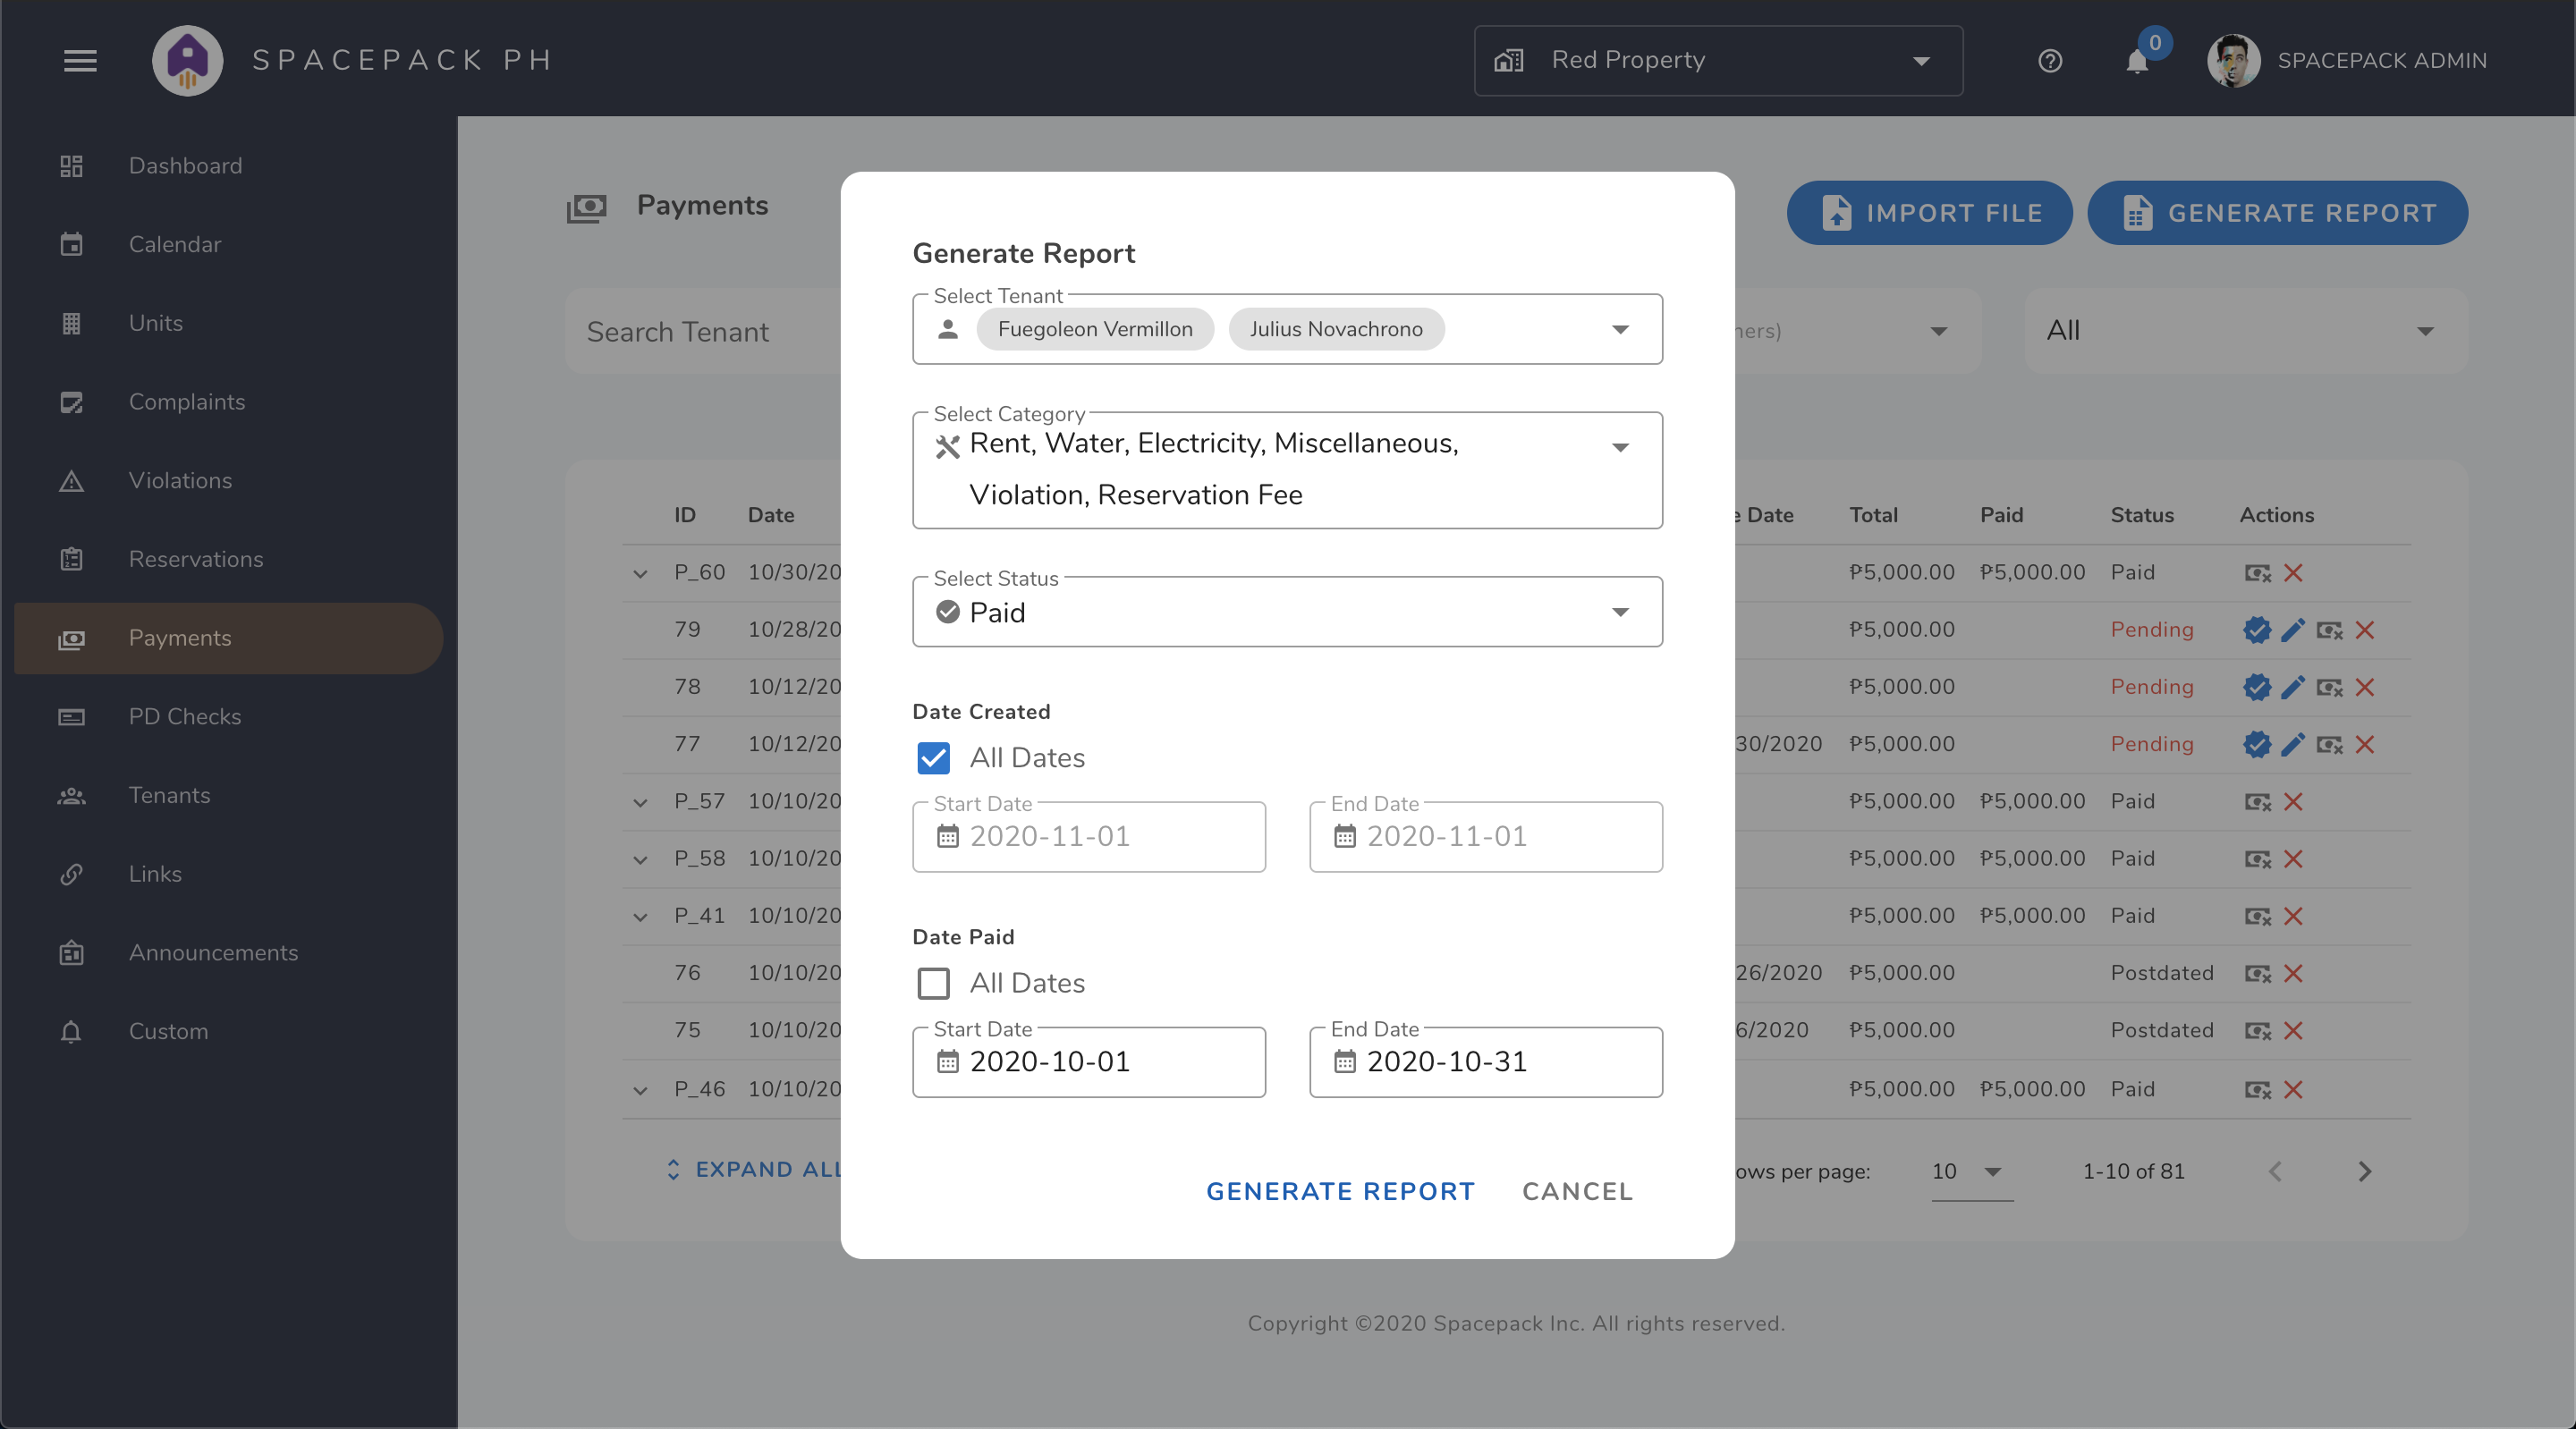Click the Tenants menu item in sidebar
Screen dimensions: 2576x1429
click(x=169, y=796)
